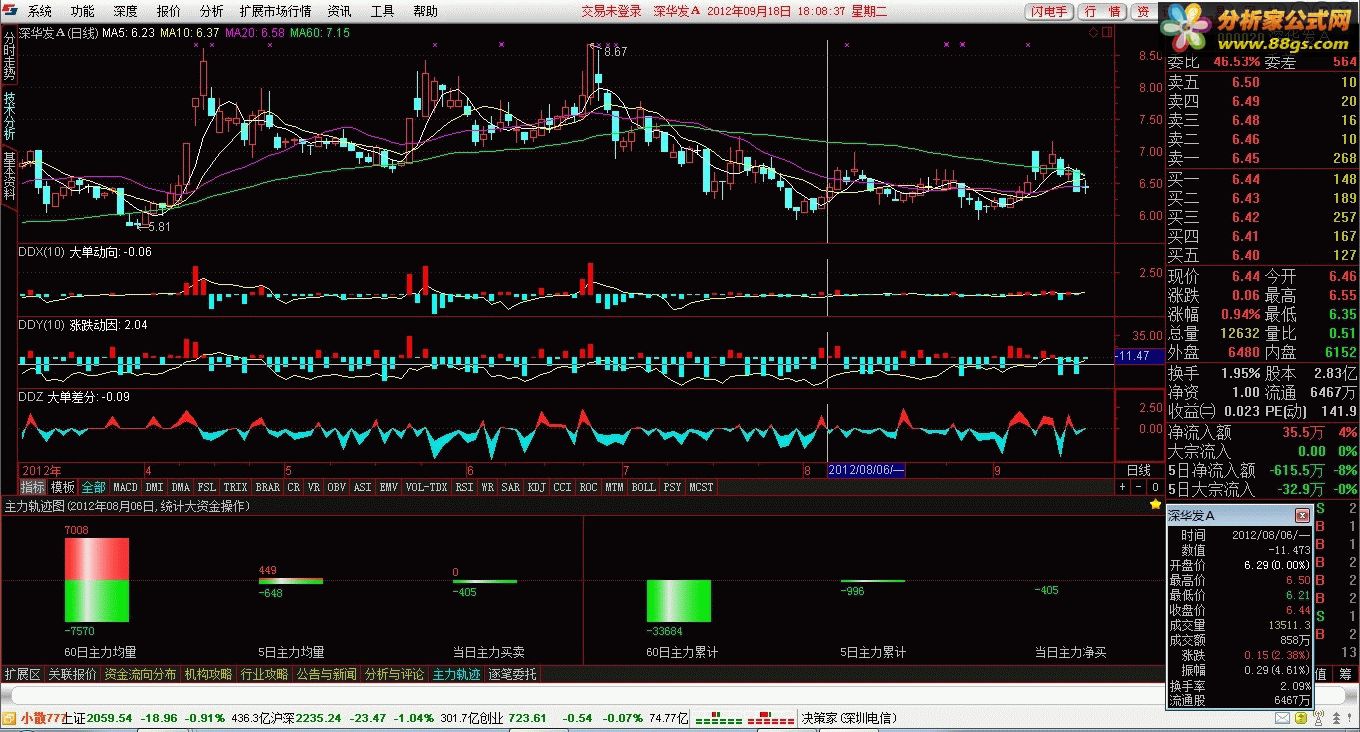Select the ROC indicator
This screenshot has height=732, width=1360.
pyautogui.click(x=588, y=487)
